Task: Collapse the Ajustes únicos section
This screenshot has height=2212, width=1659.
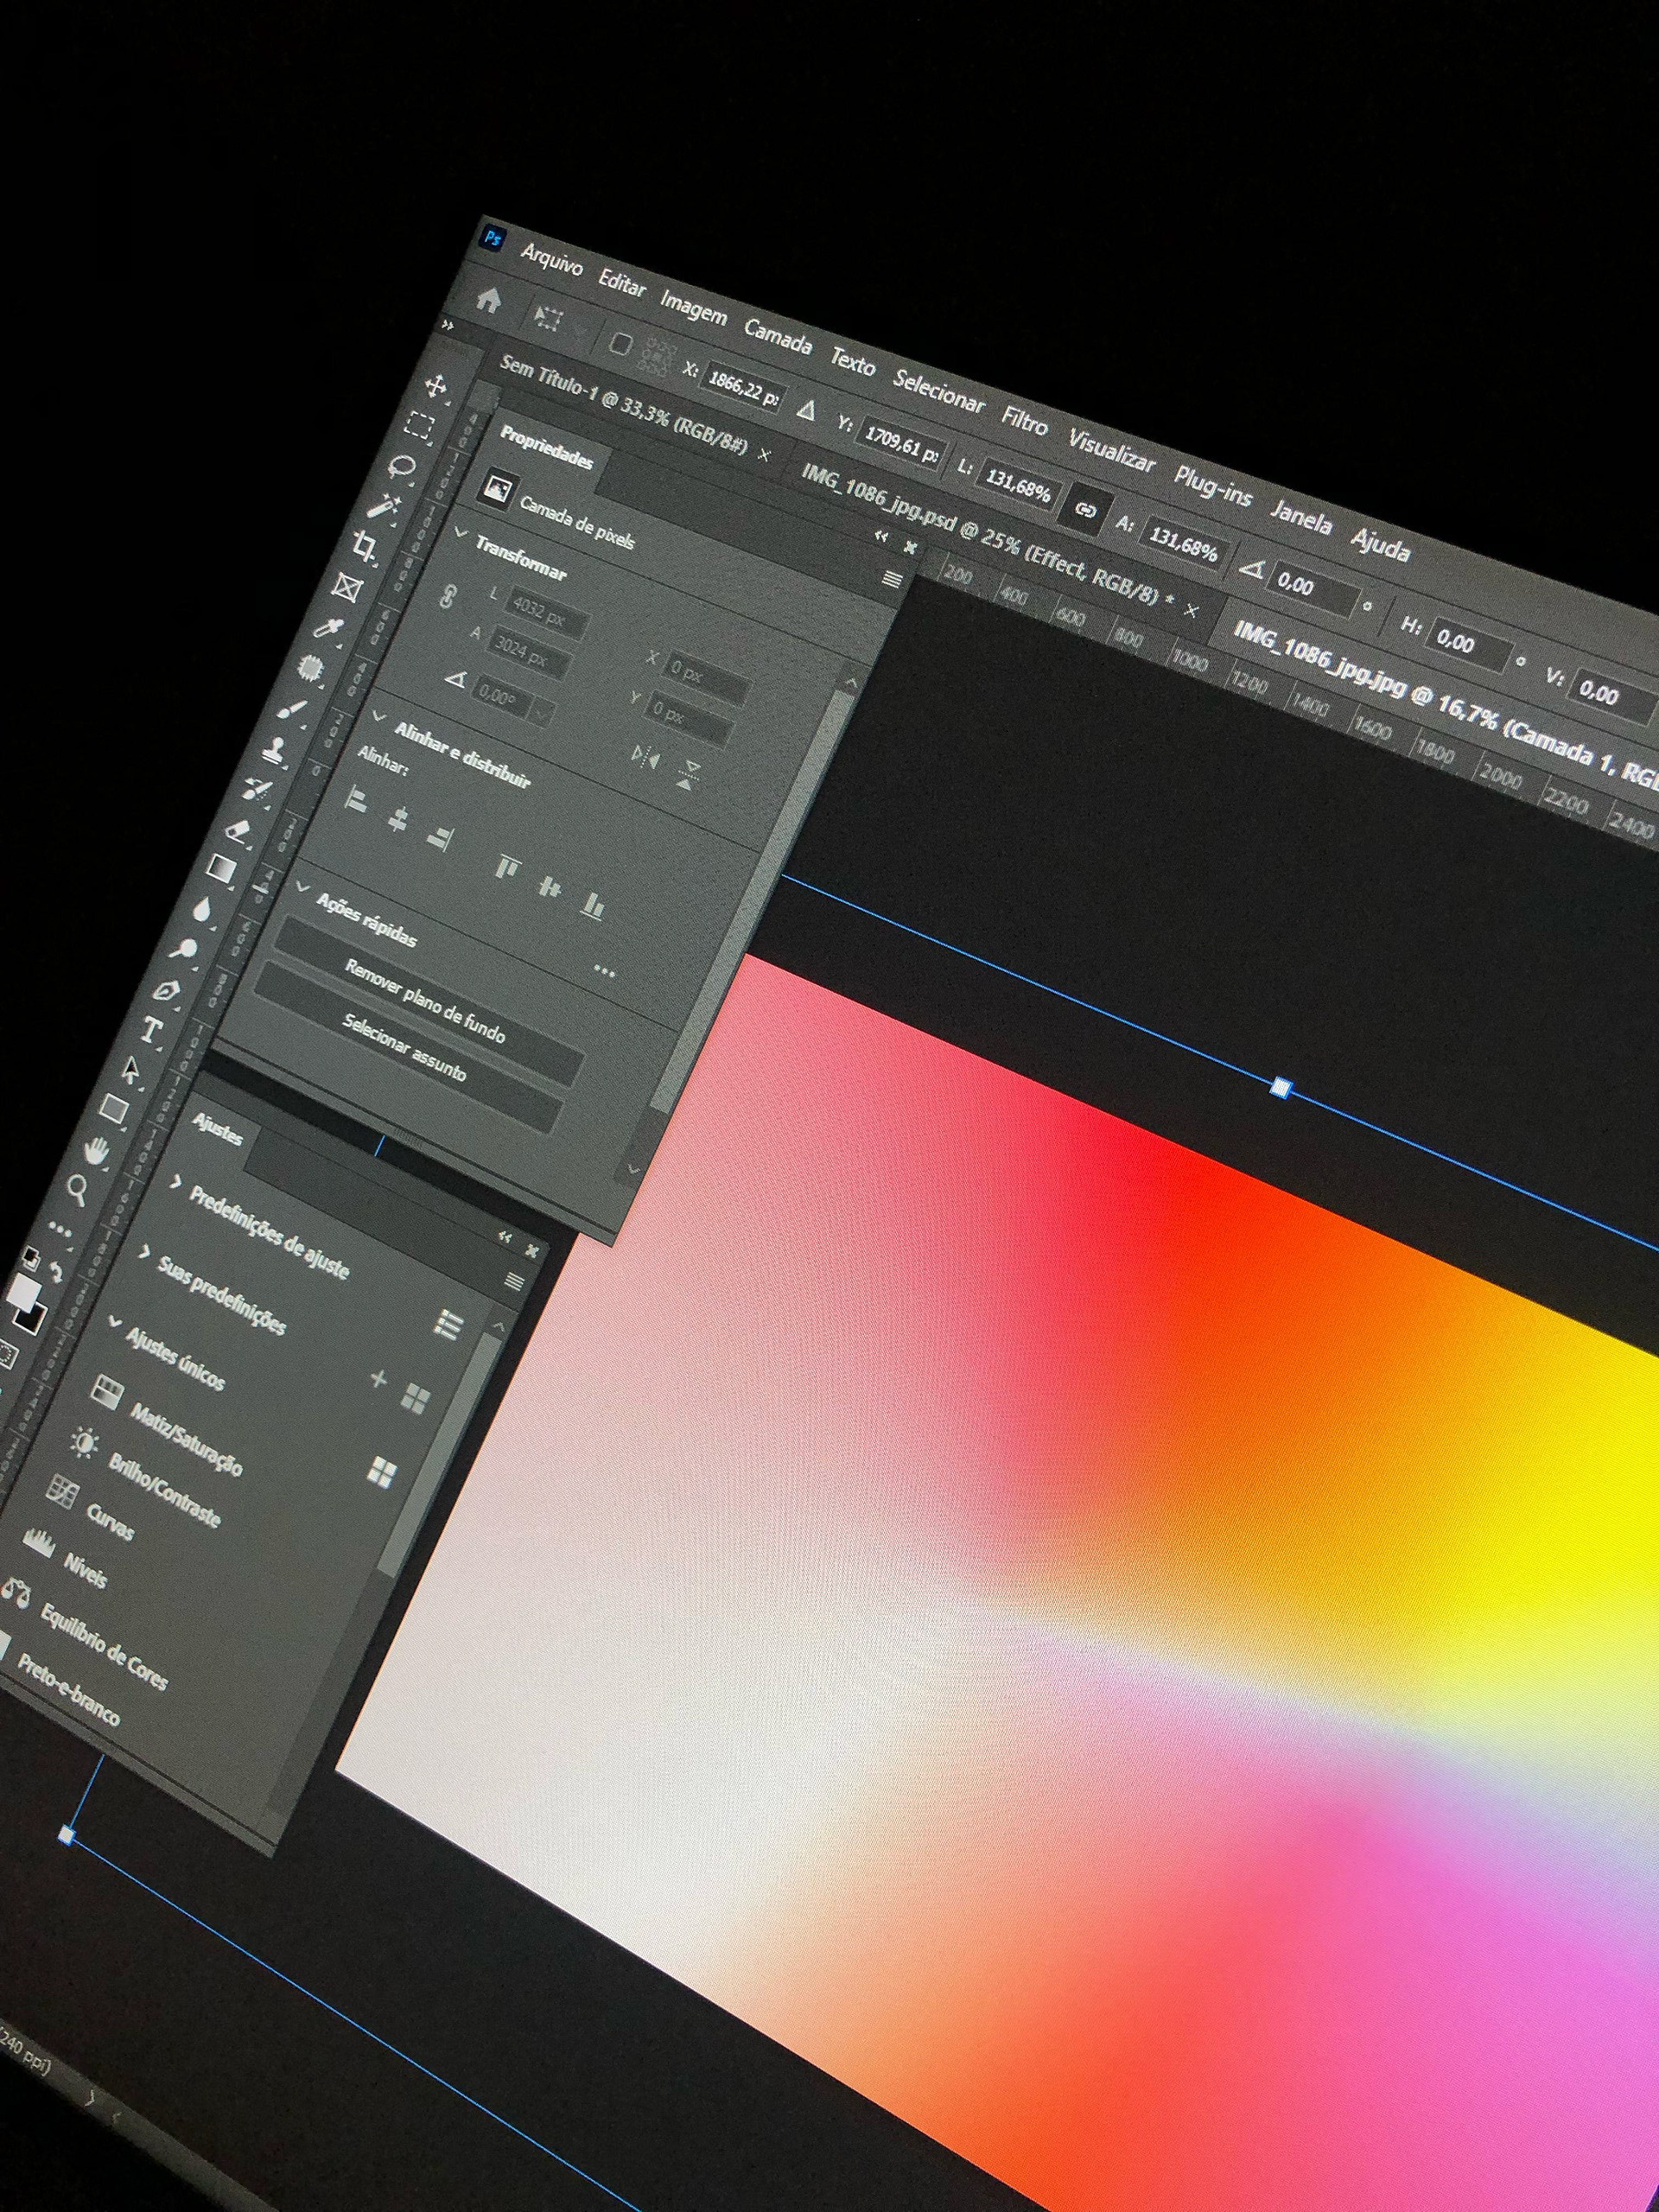Action: click(x=114, y=1321)
